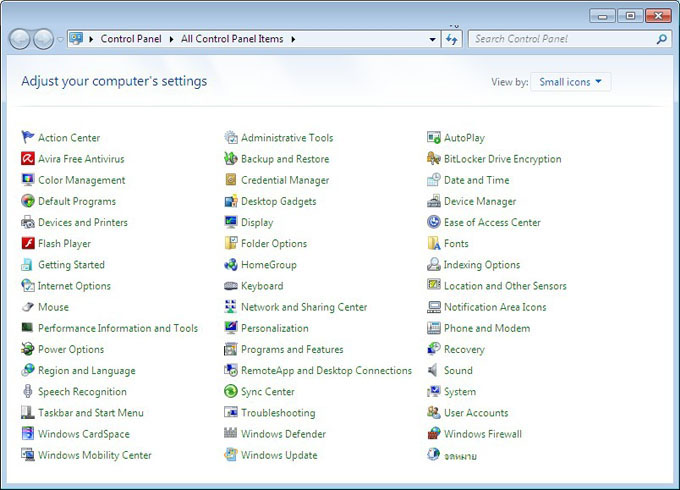Click the Default Programs icon

pos(28,201)
